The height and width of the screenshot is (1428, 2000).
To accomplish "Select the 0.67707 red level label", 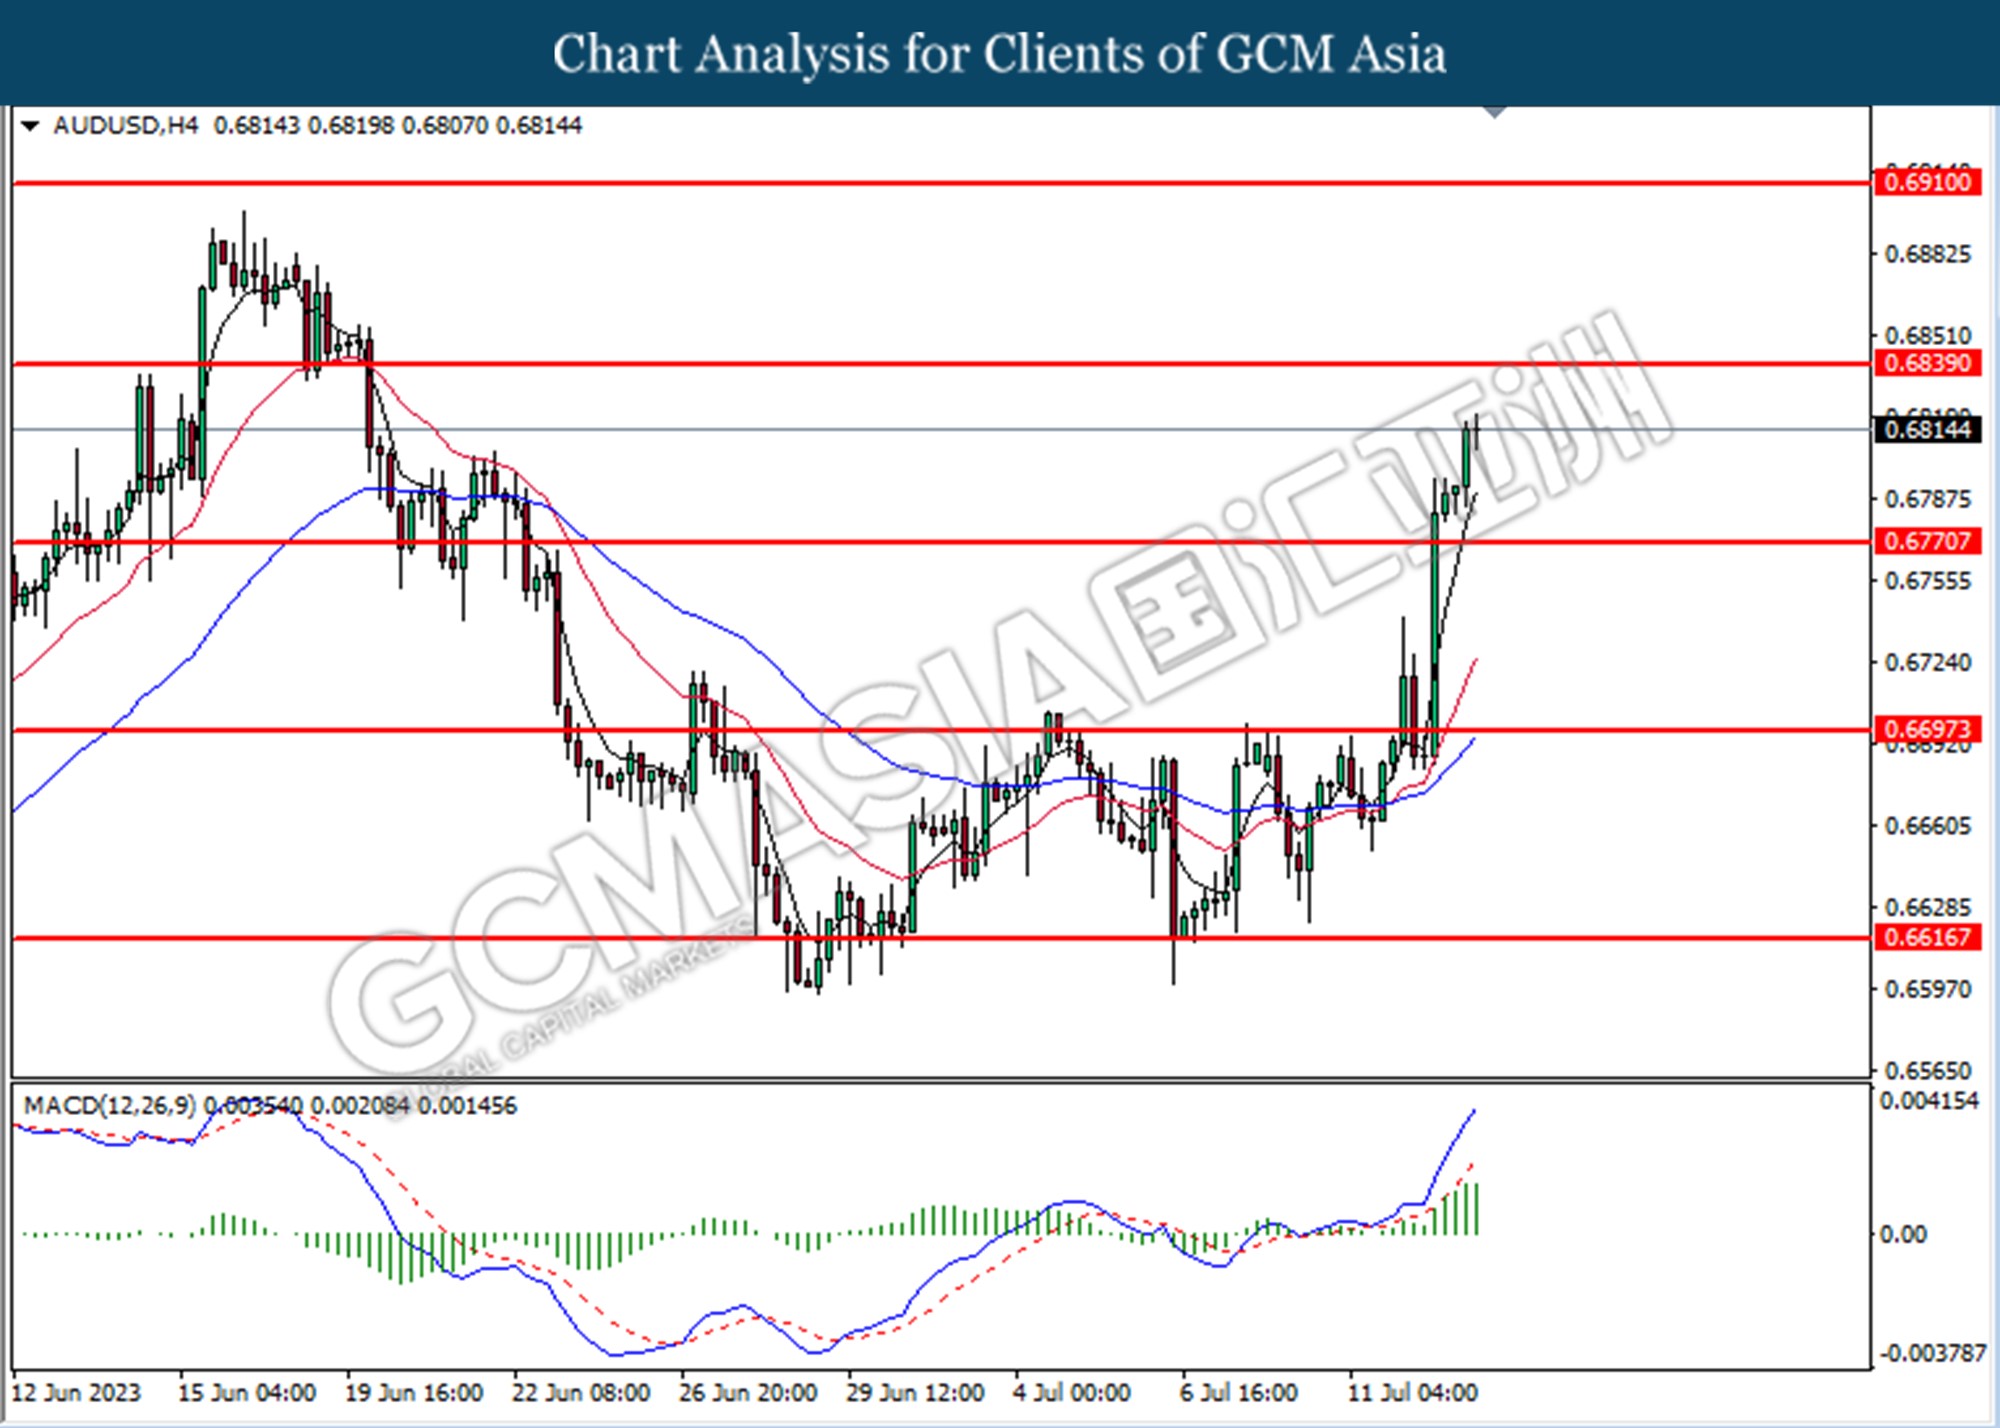I will tap(1927, 541).
